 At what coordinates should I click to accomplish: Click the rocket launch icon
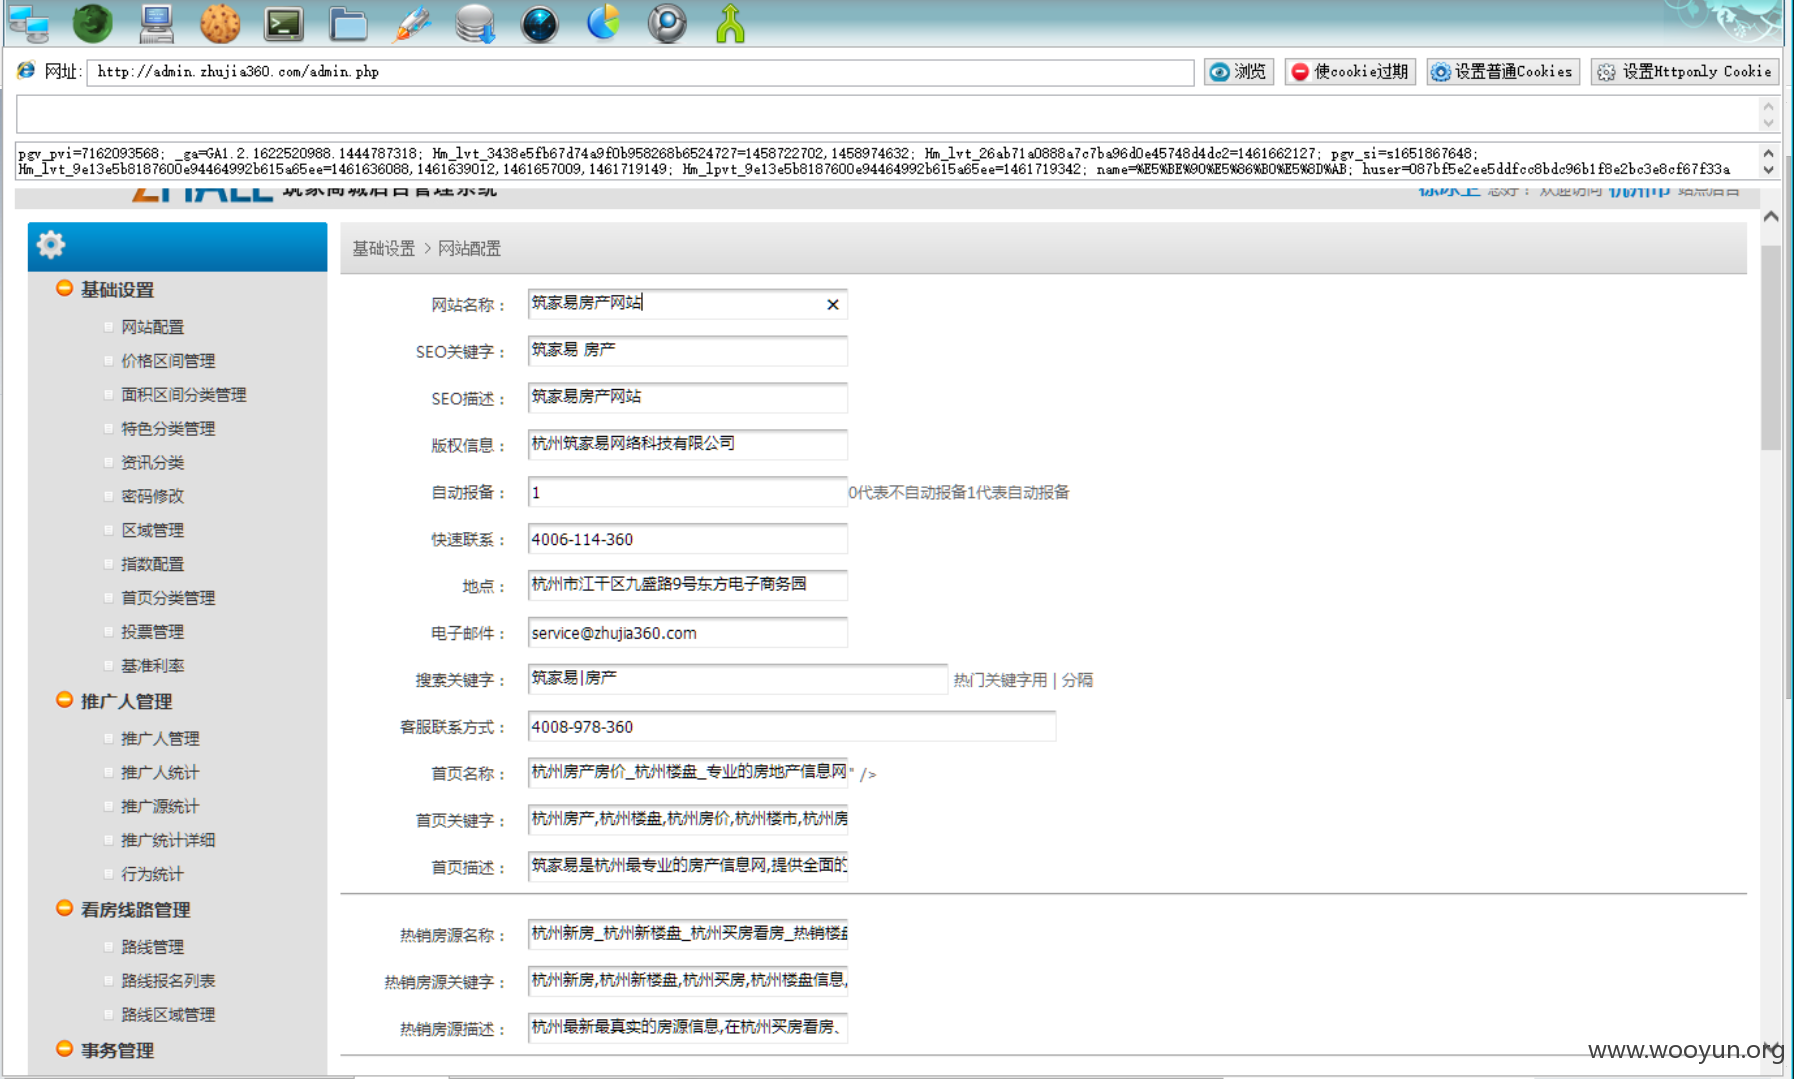412,23
